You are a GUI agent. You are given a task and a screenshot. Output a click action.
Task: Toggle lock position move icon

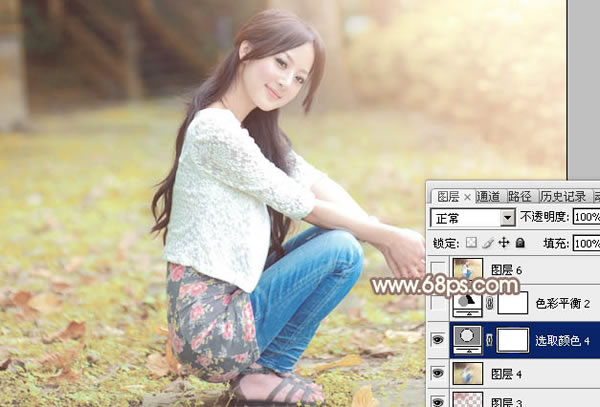[504, 243]
